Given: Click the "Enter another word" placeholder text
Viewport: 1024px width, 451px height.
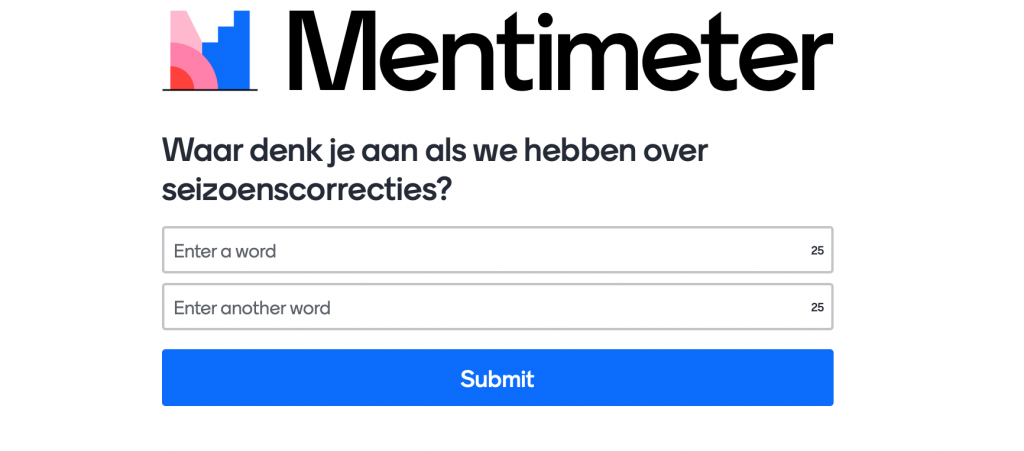Looking at the screenshot, I should (x=252, y=308).
